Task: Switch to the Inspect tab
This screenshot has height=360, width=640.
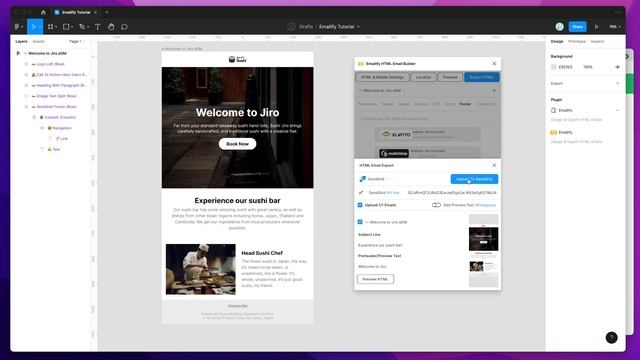Action: pos(597,42)
